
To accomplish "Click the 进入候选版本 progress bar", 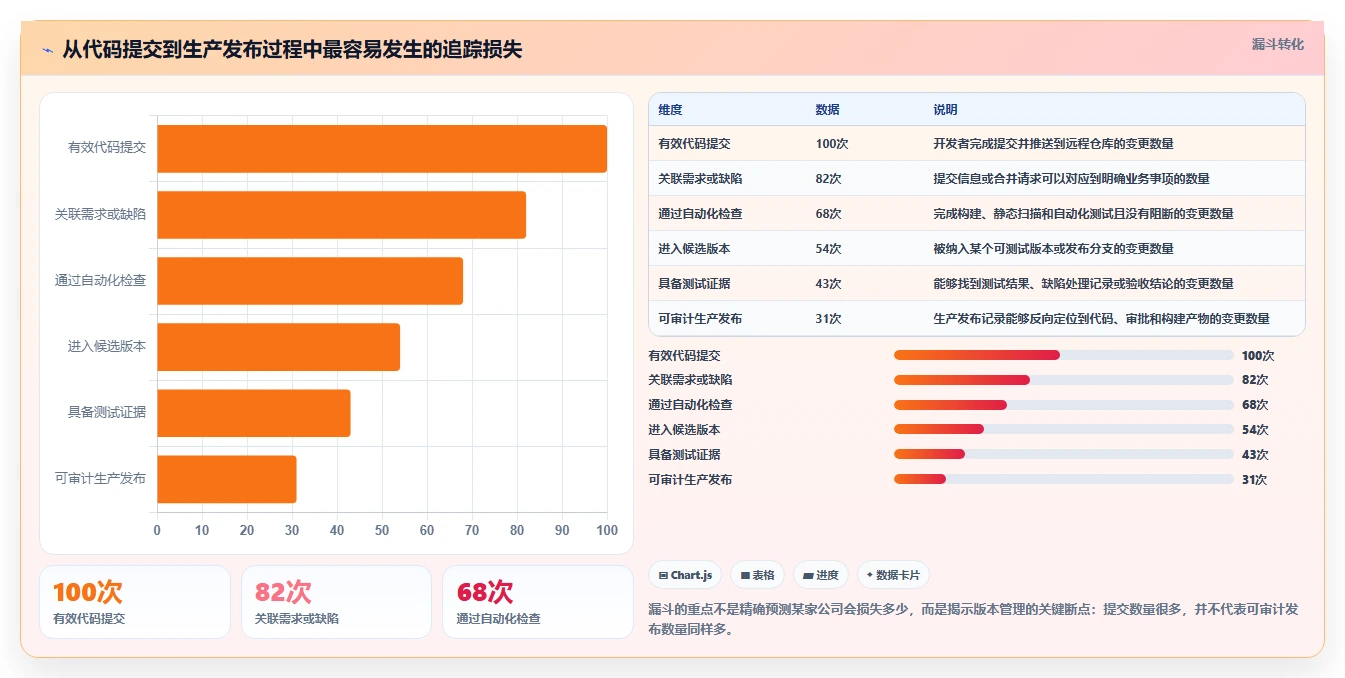I will (1064, 429).
